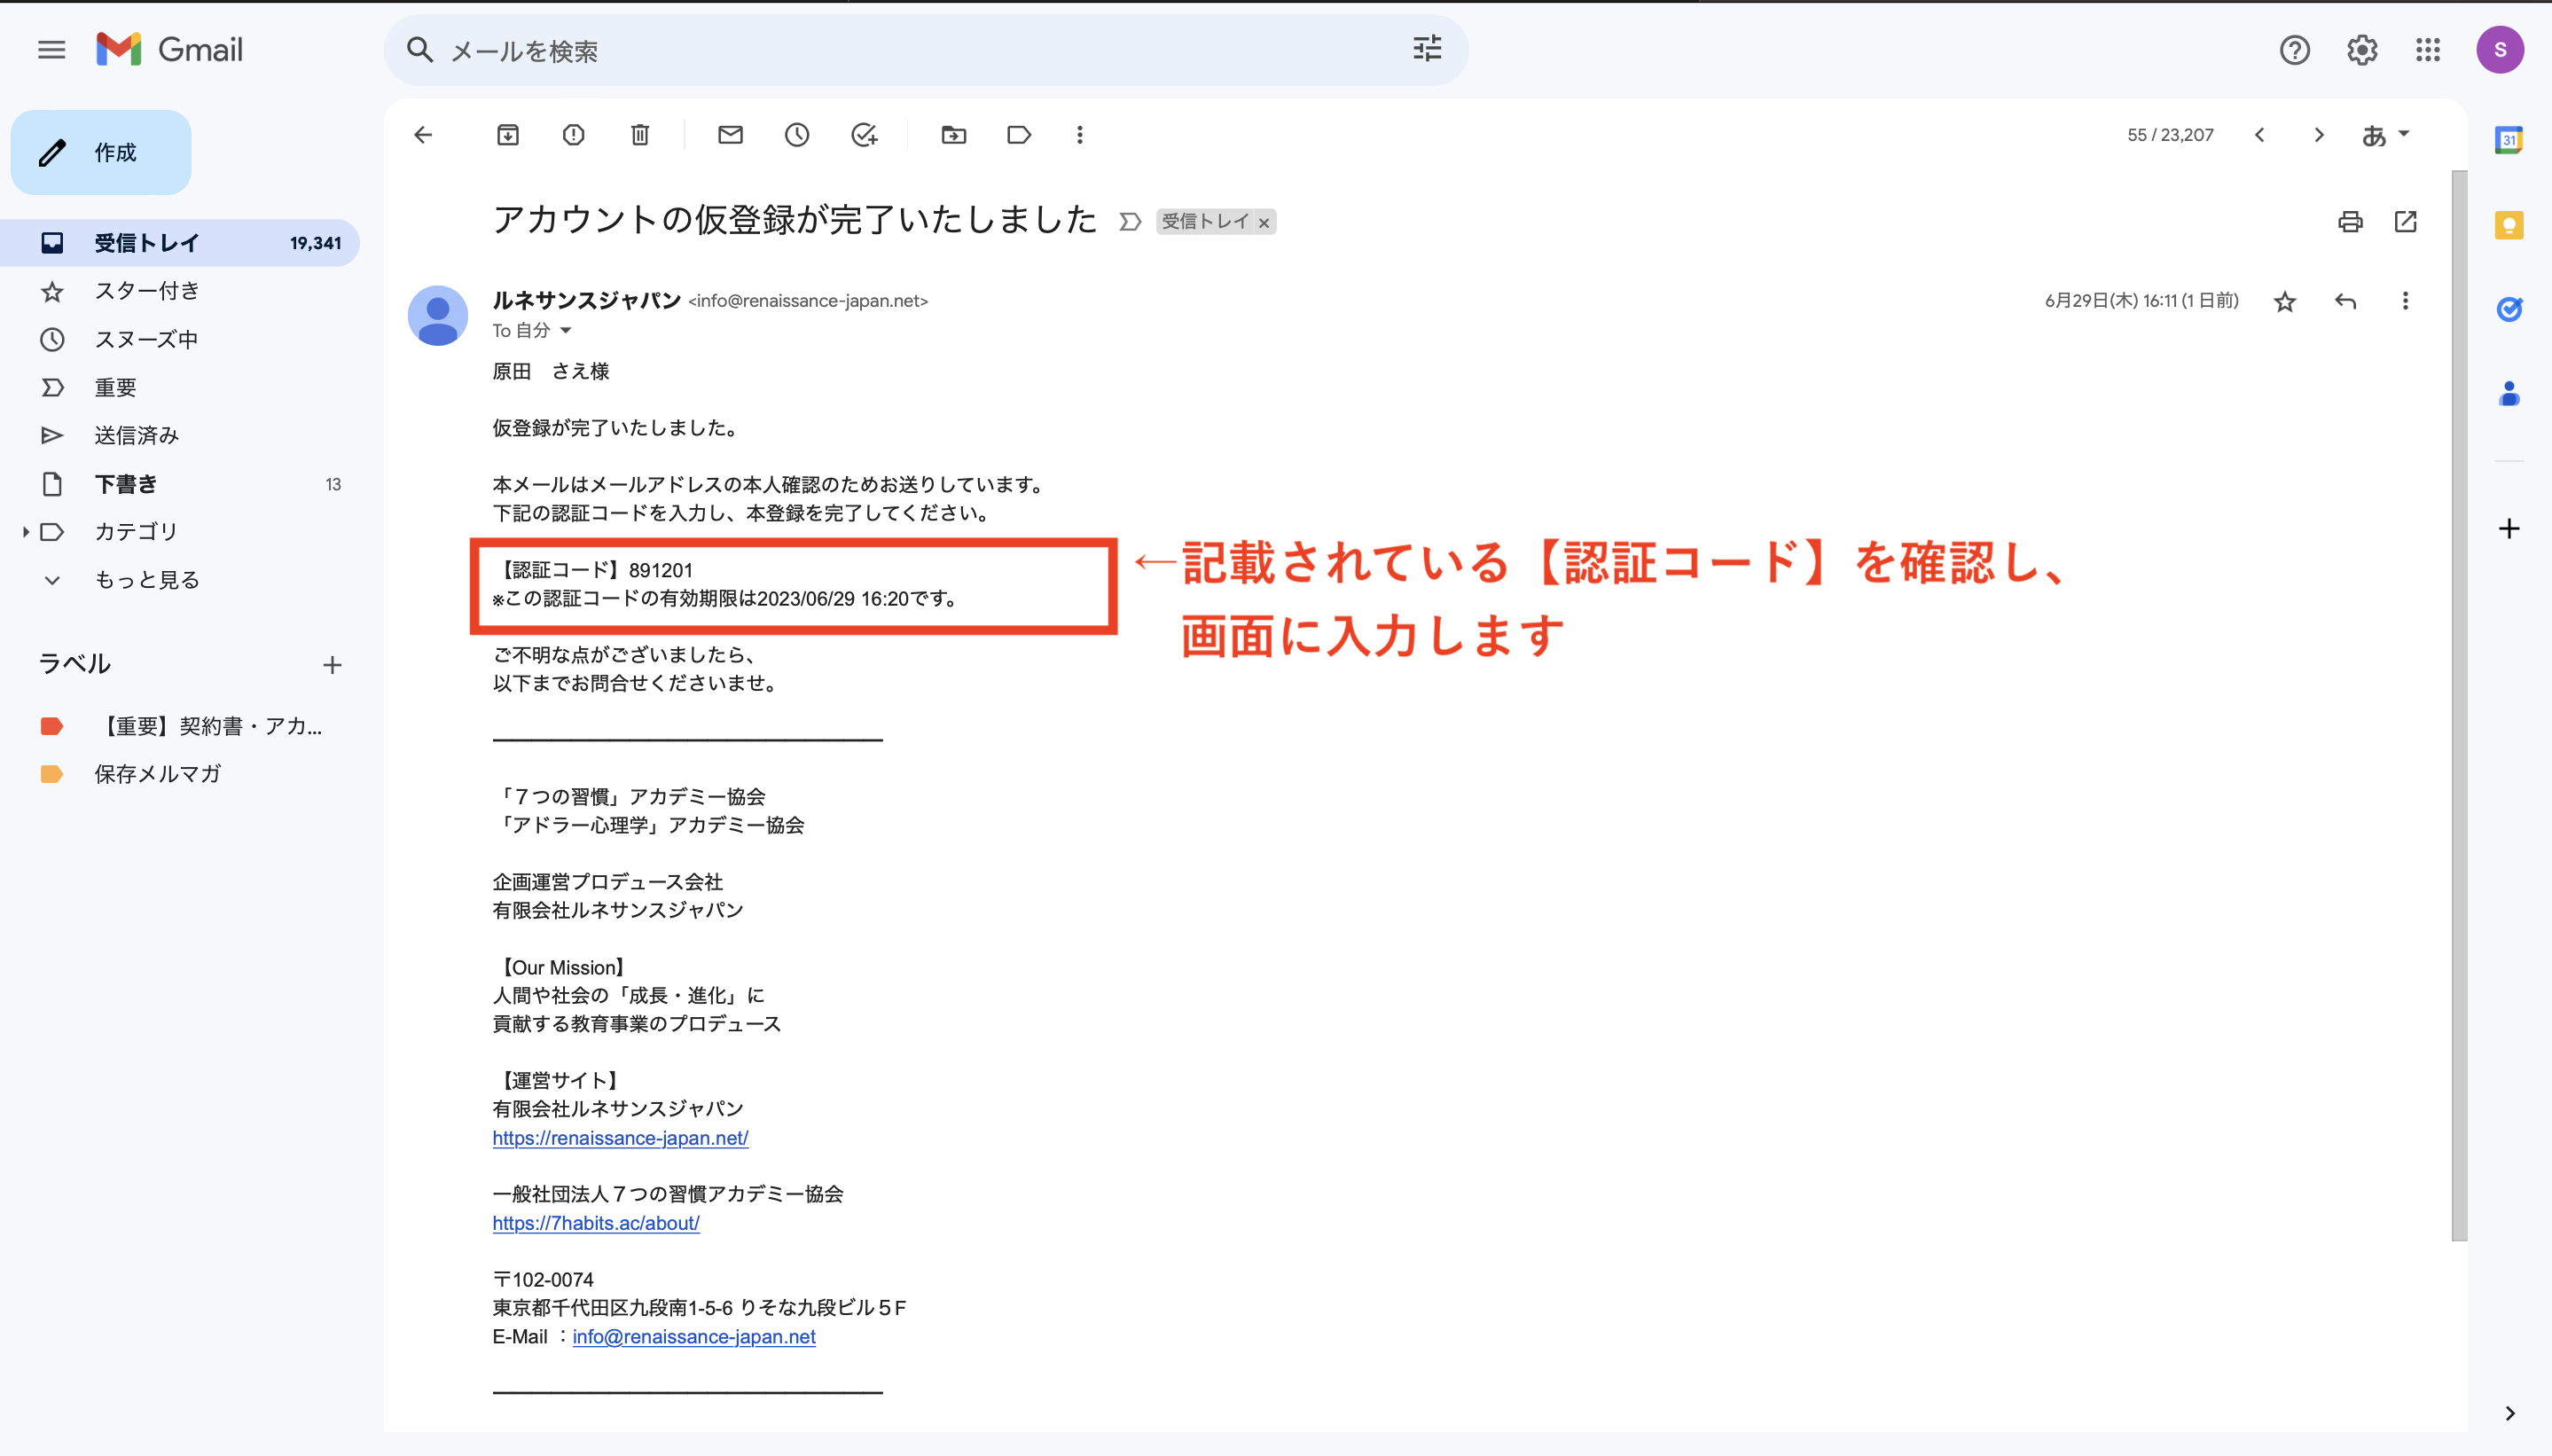Remove the 受信トレイ label from this email

coord(1265,223)
